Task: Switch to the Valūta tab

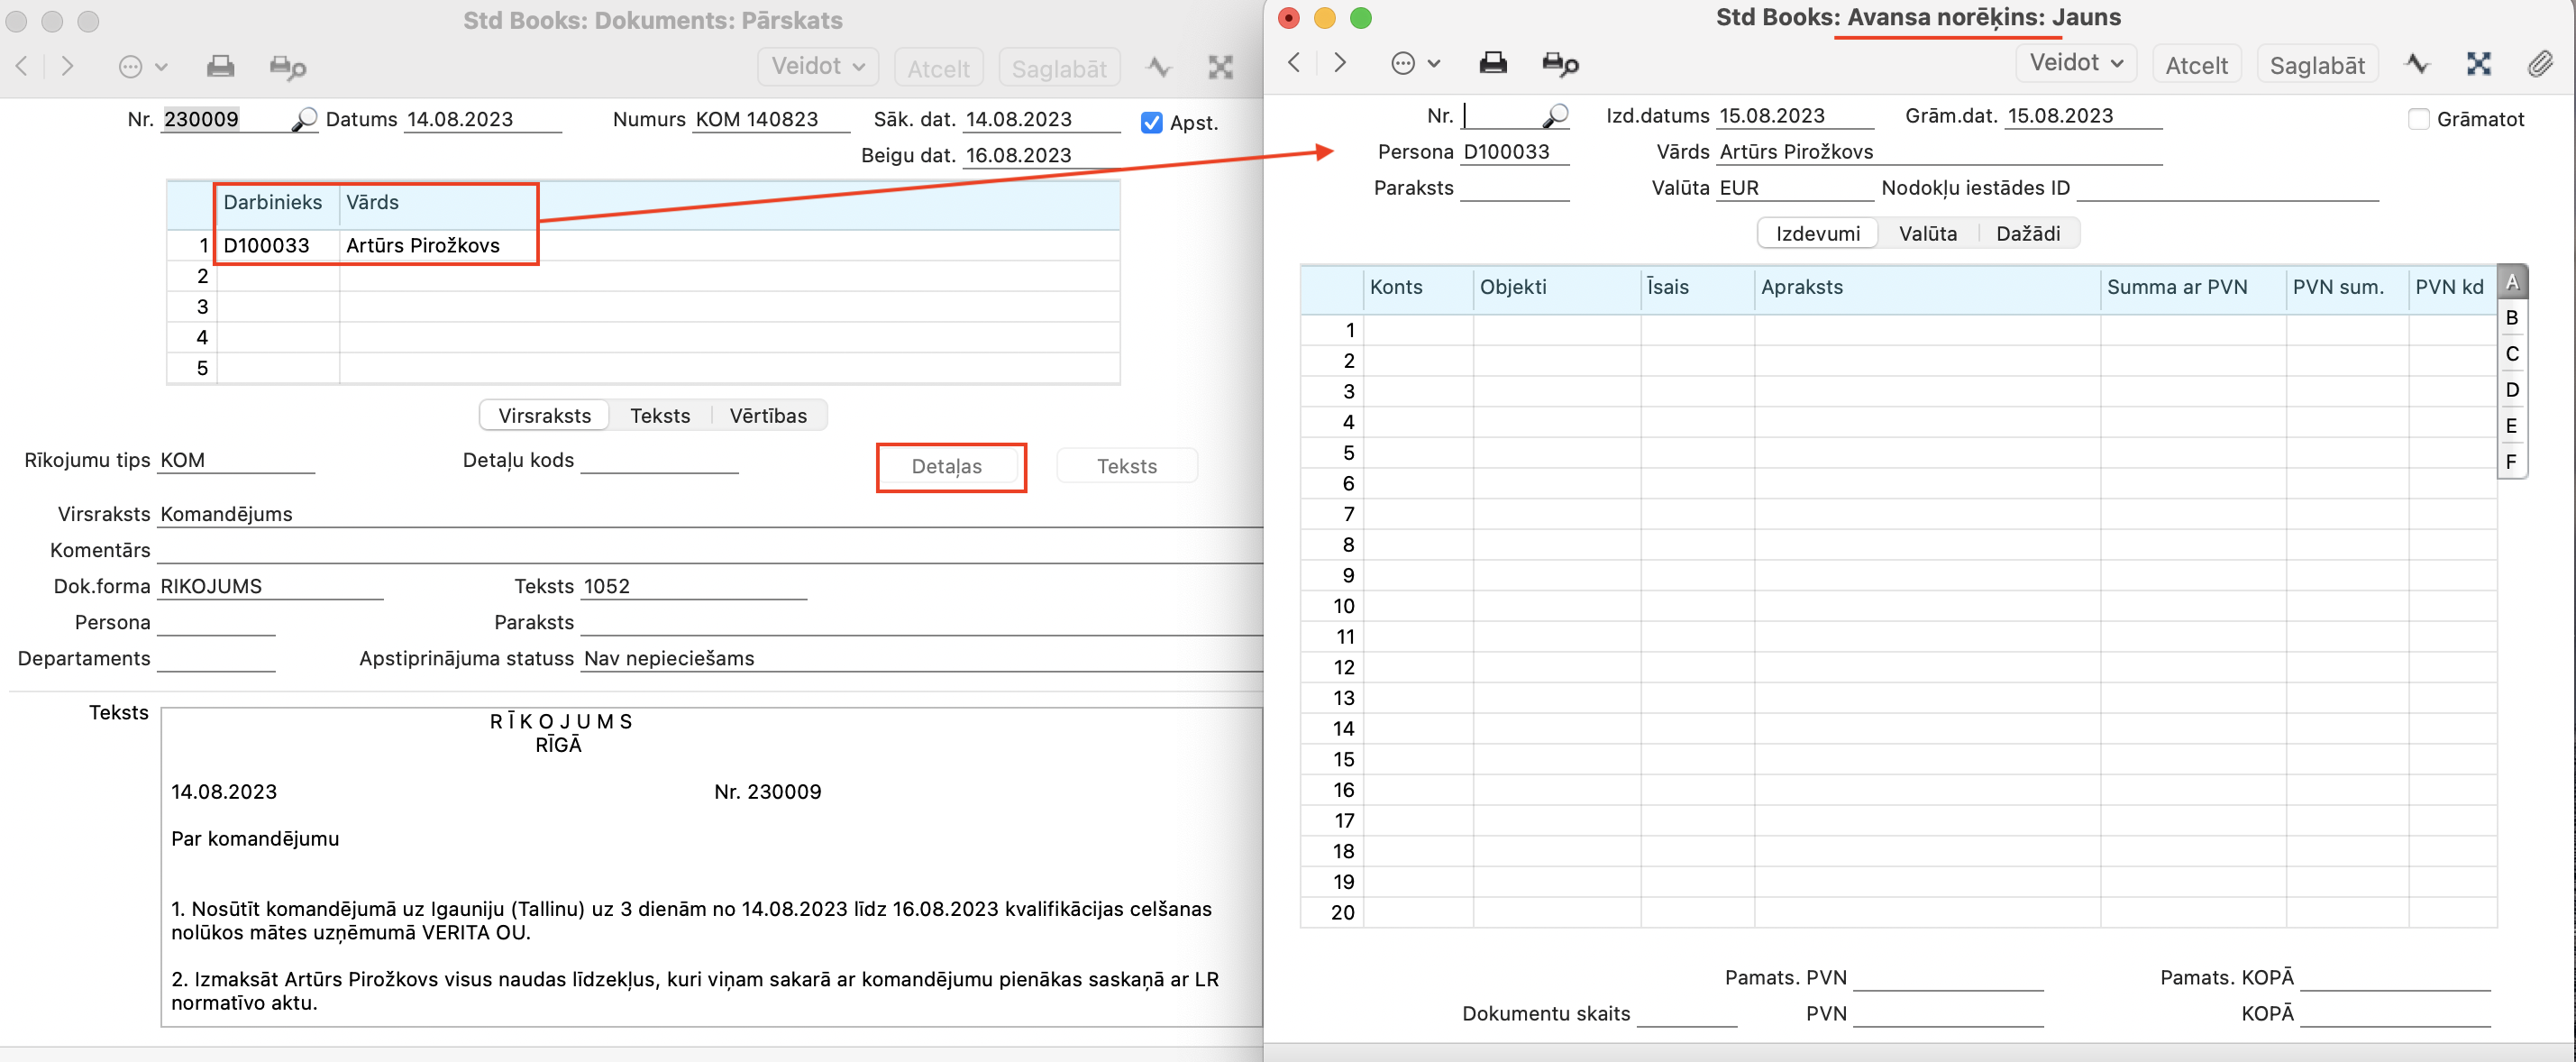Action: 1927,234
